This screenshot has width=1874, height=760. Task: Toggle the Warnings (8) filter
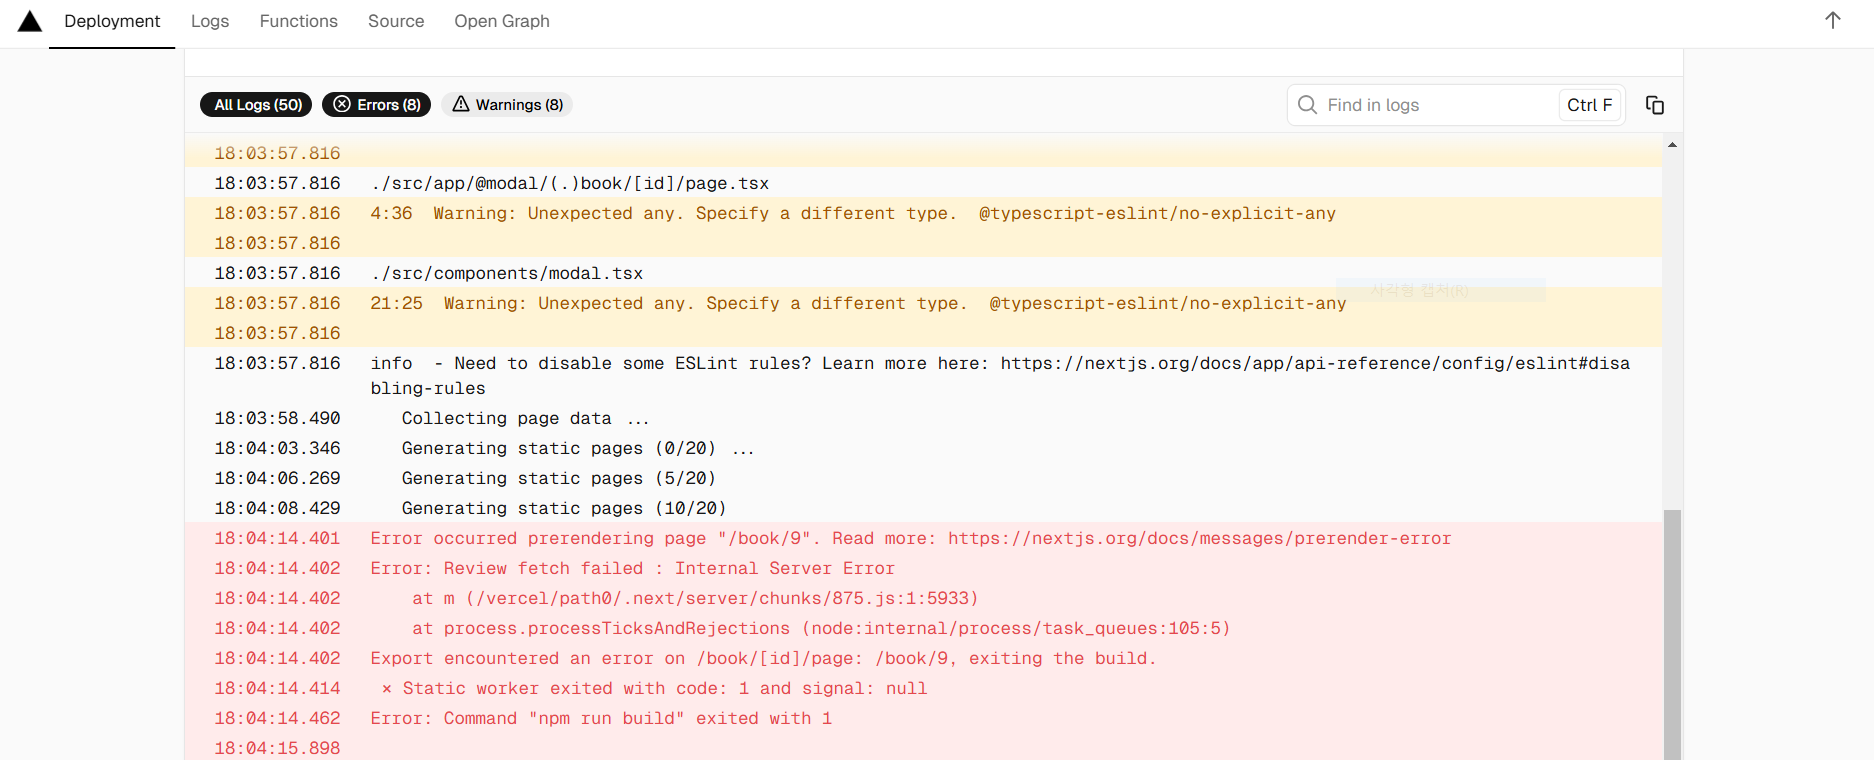point(507,105)
